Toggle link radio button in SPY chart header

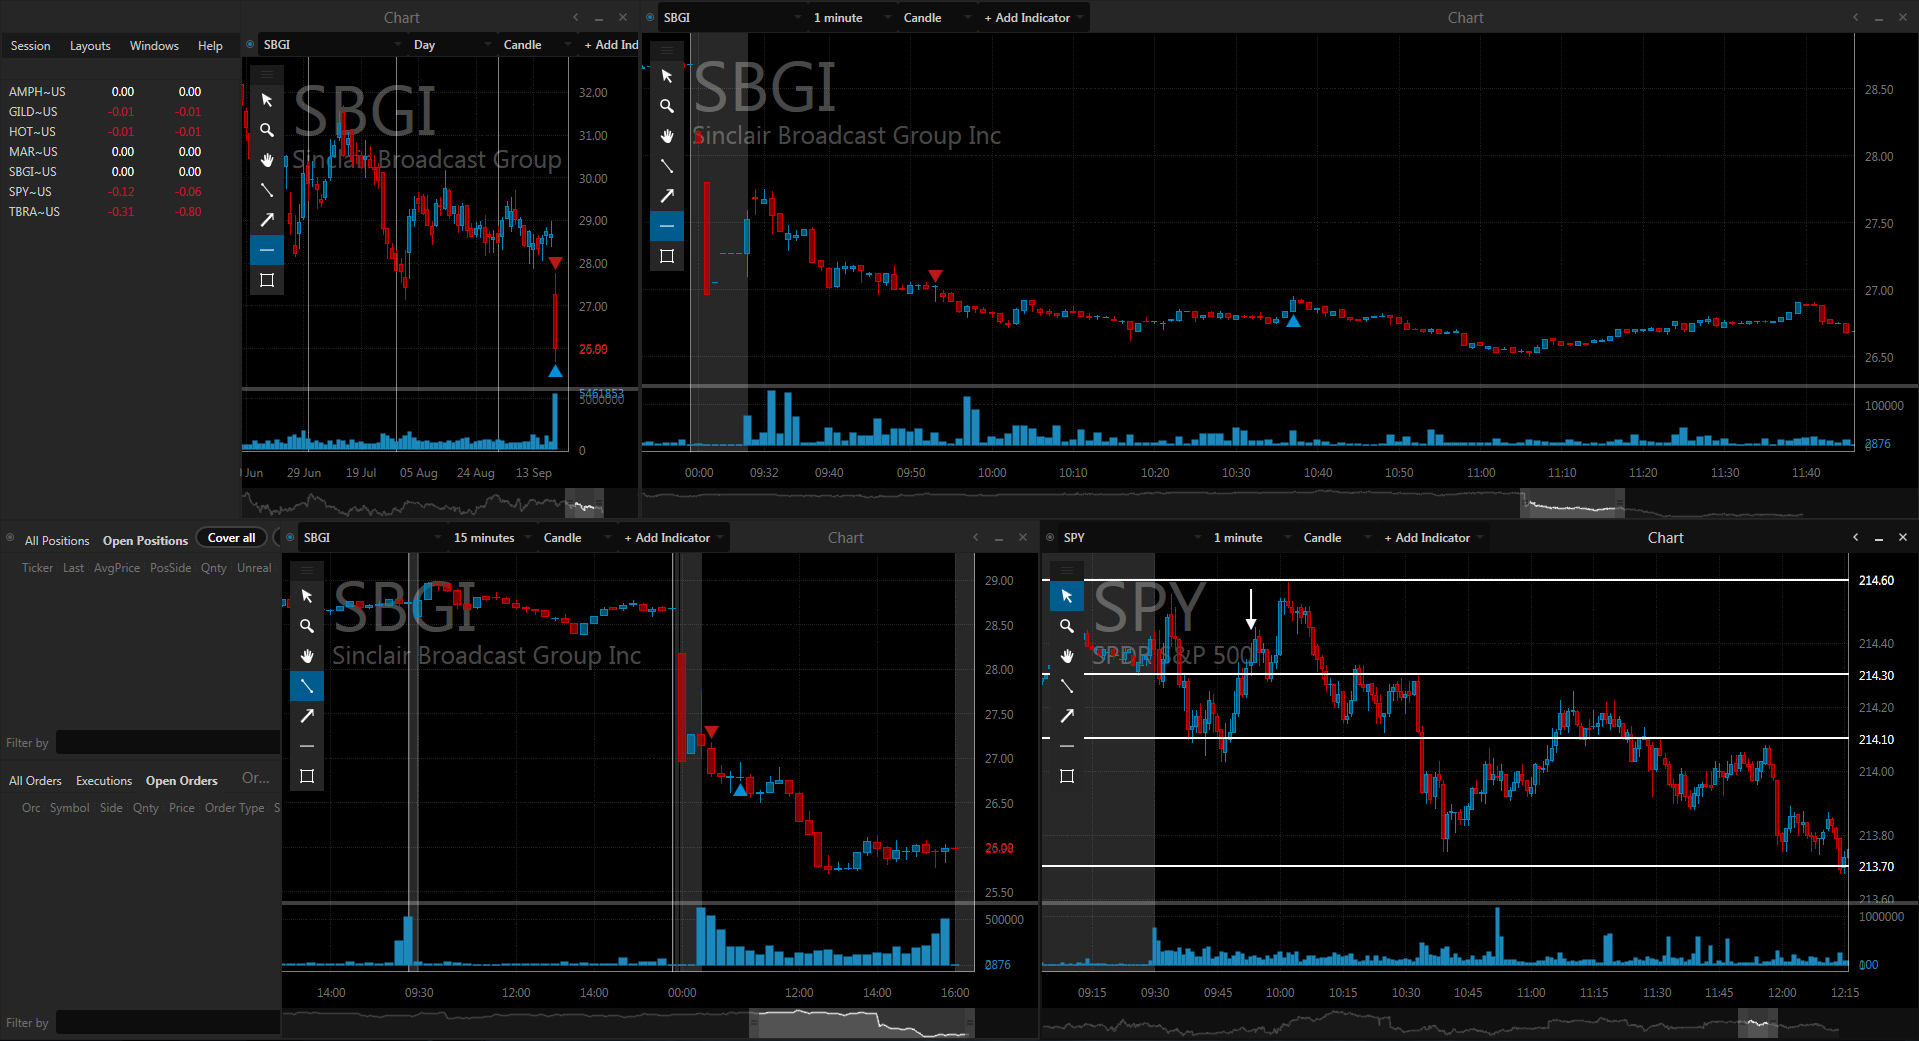click(x=1050, y=537)
